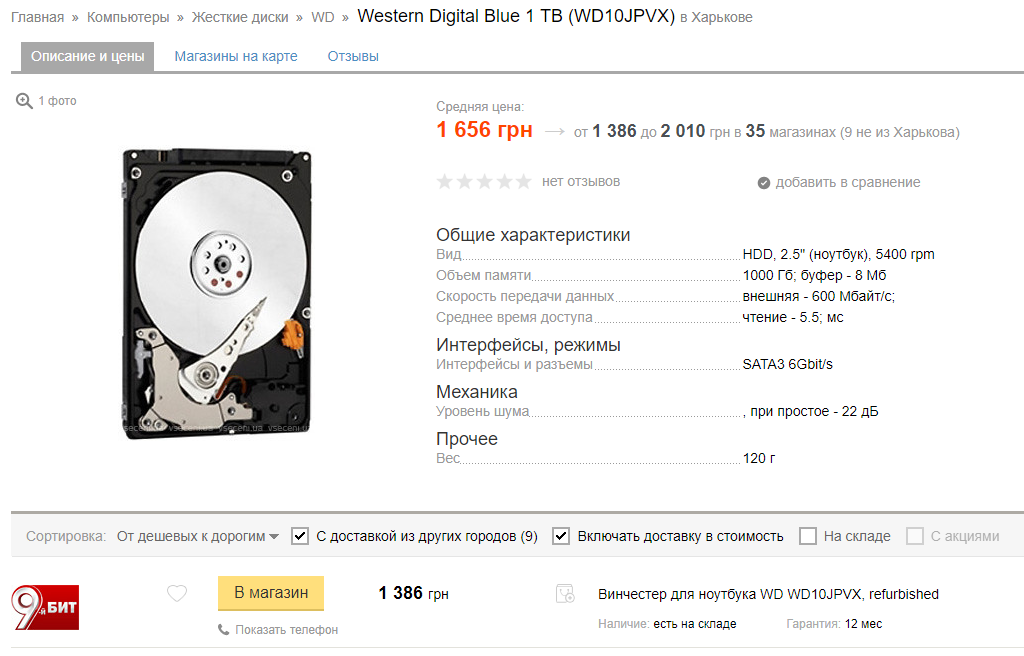Rate the product with the first star
Viewport: 1024px width, 656px height.
coord(445,181)
